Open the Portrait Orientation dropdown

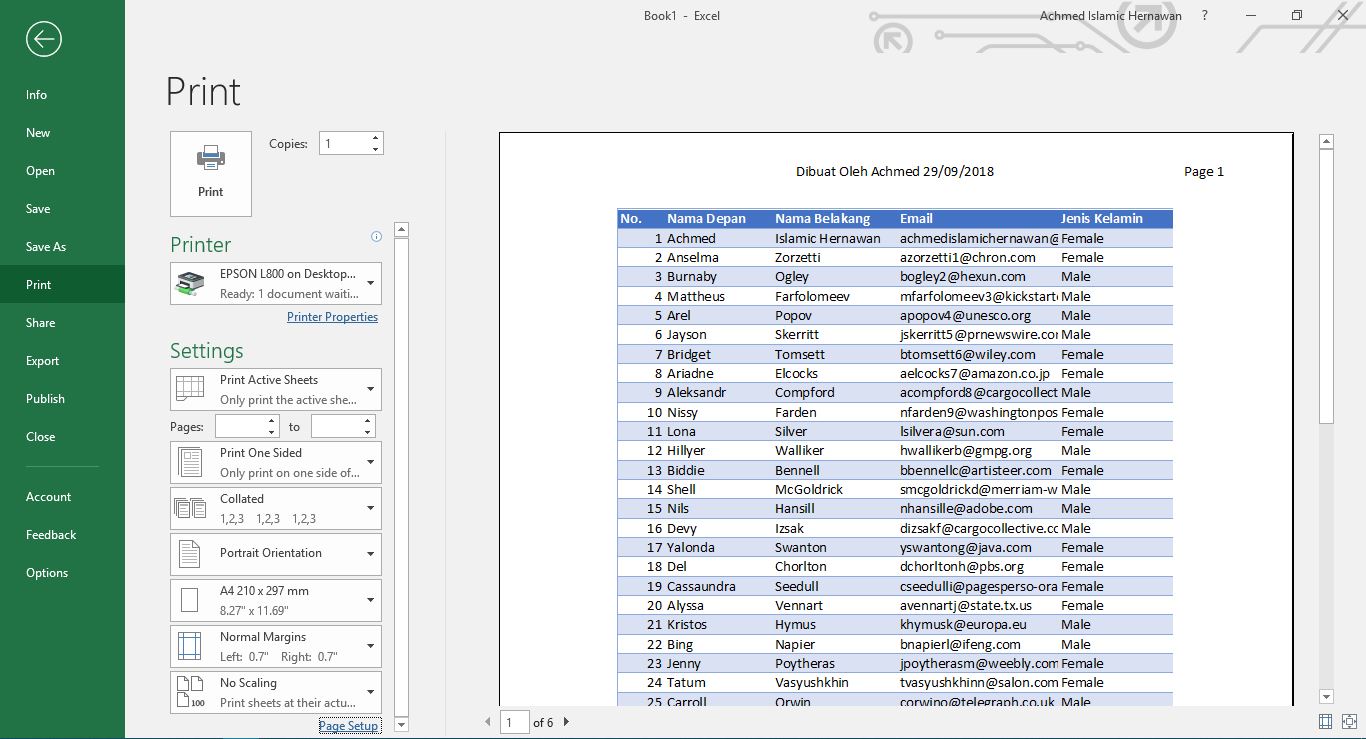(x=276, y=554)
